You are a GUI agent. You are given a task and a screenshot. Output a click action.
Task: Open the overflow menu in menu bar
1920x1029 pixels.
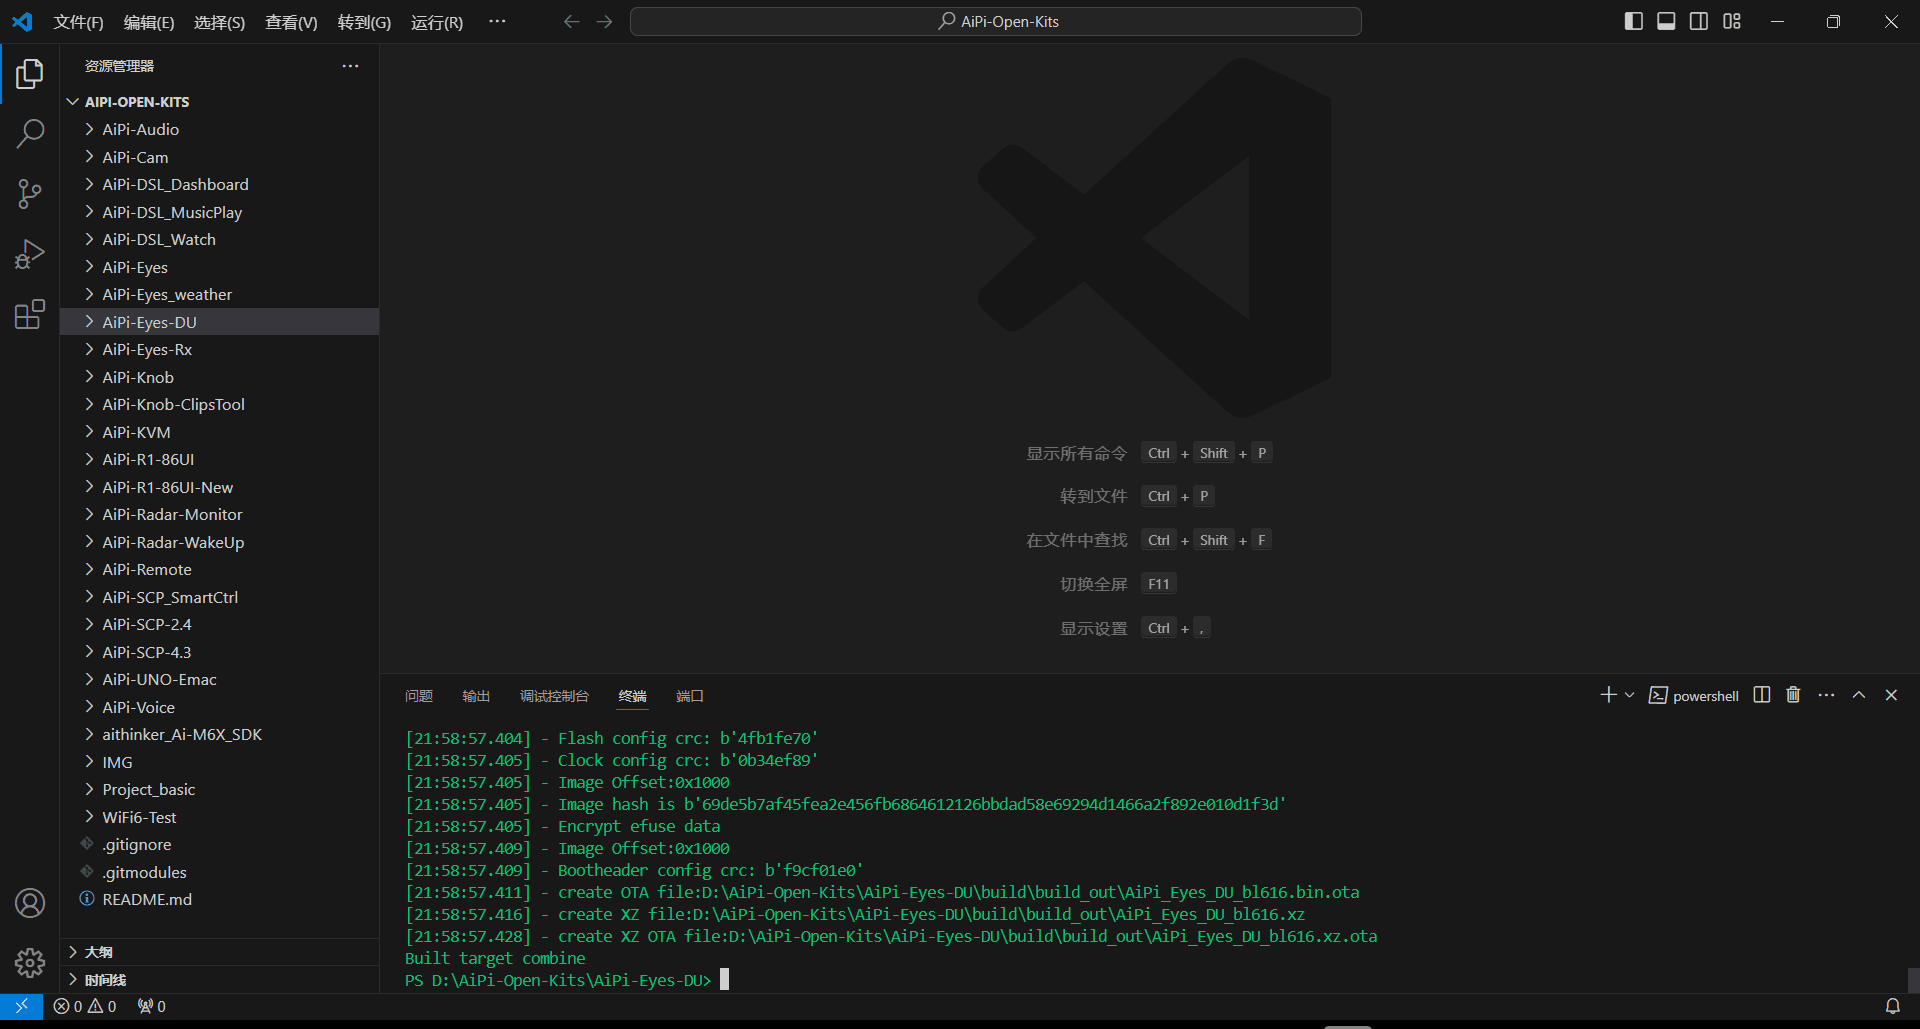[497, 21]
